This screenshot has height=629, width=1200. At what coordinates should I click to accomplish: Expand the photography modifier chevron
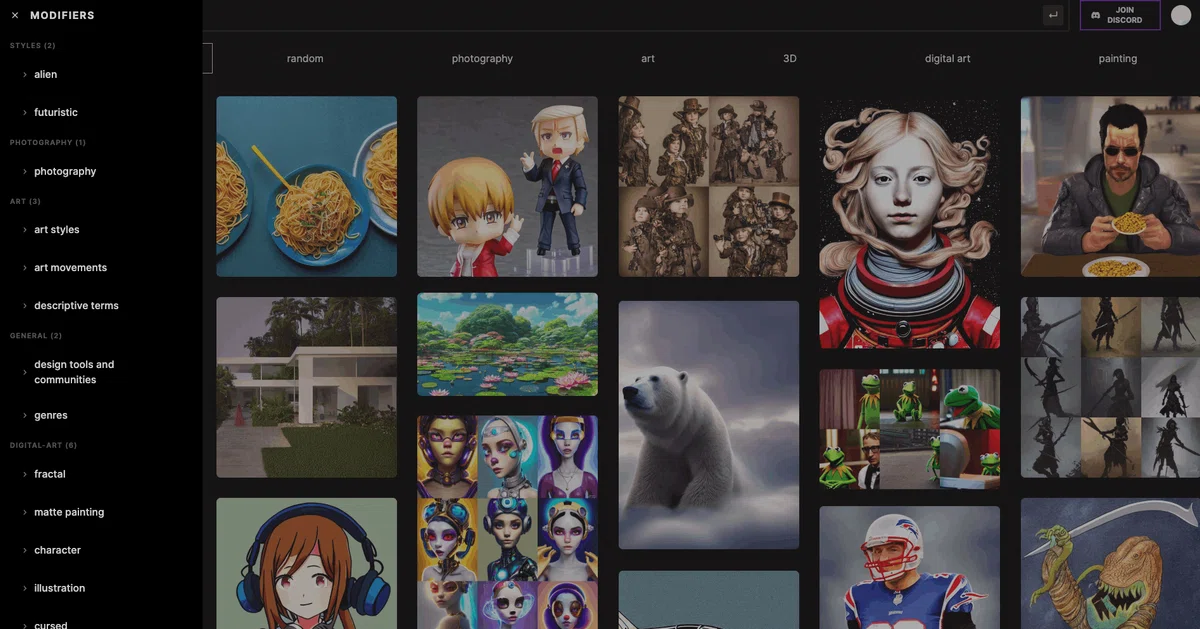[25, 172]
